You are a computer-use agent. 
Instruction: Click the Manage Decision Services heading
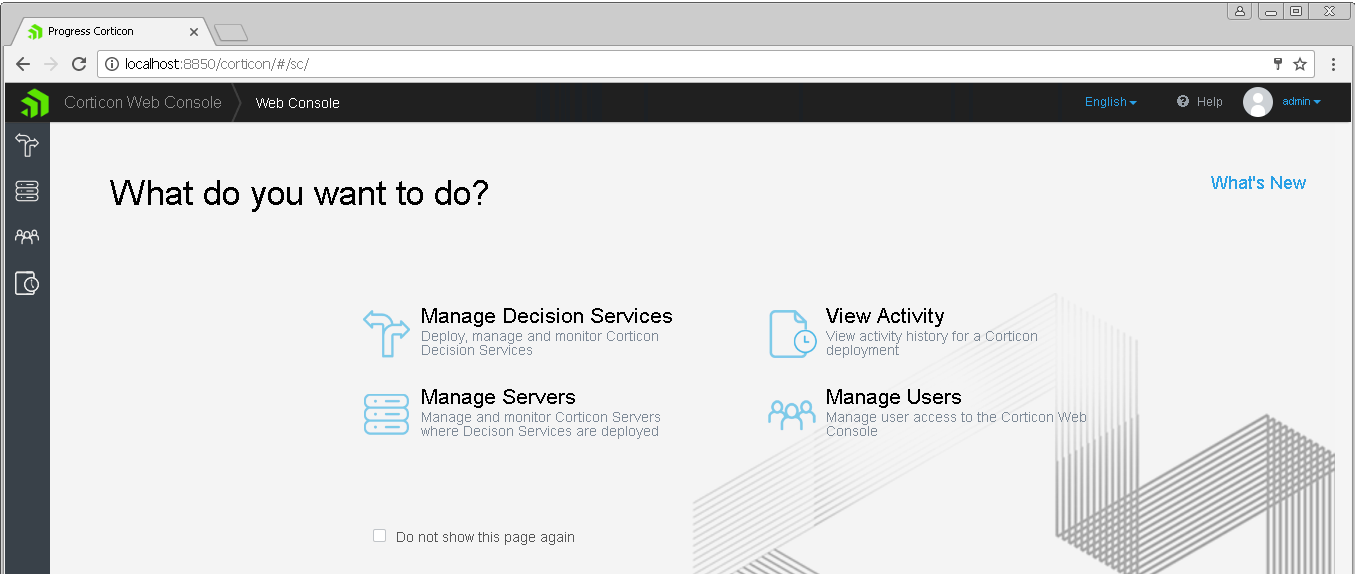click(x=546, y=316)
